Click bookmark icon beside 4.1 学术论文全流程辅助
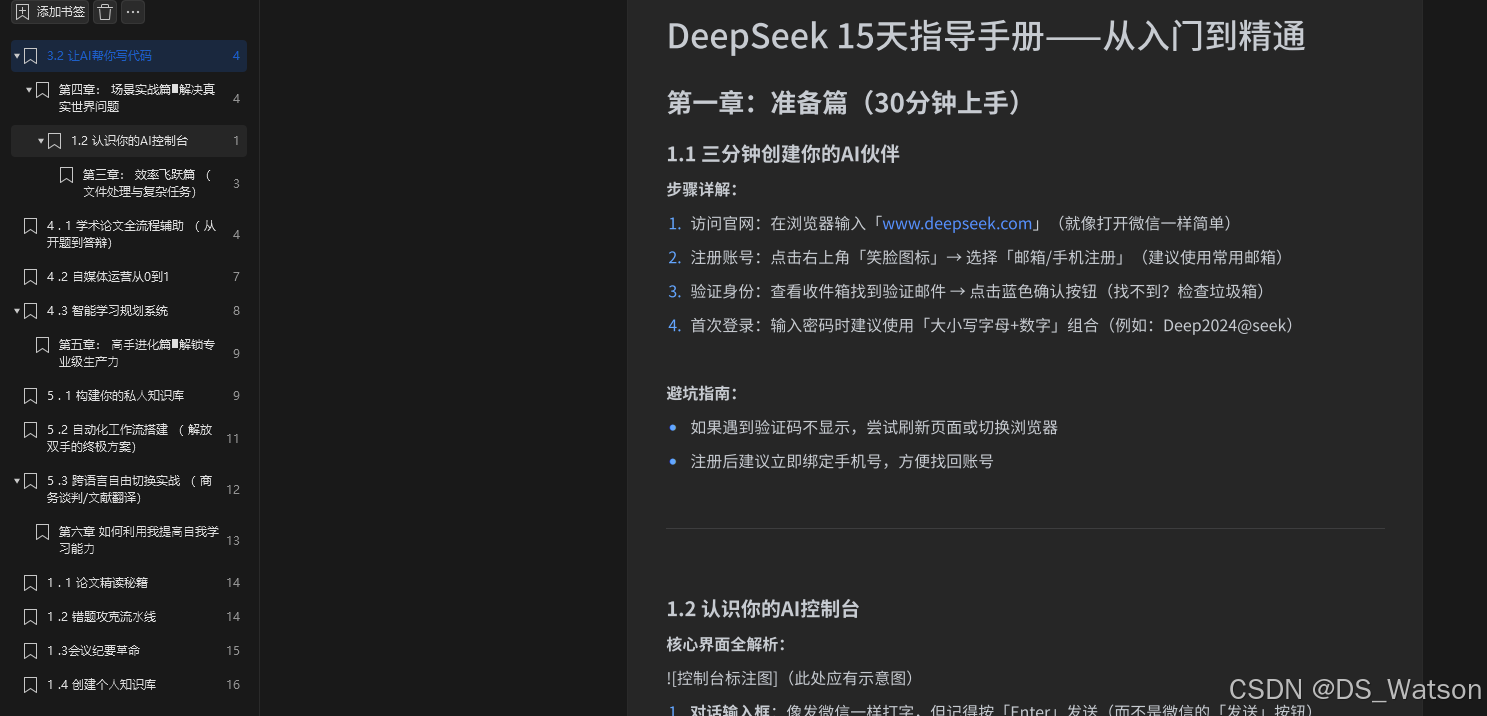This screenshot has width=1487, height=716. 31,226
